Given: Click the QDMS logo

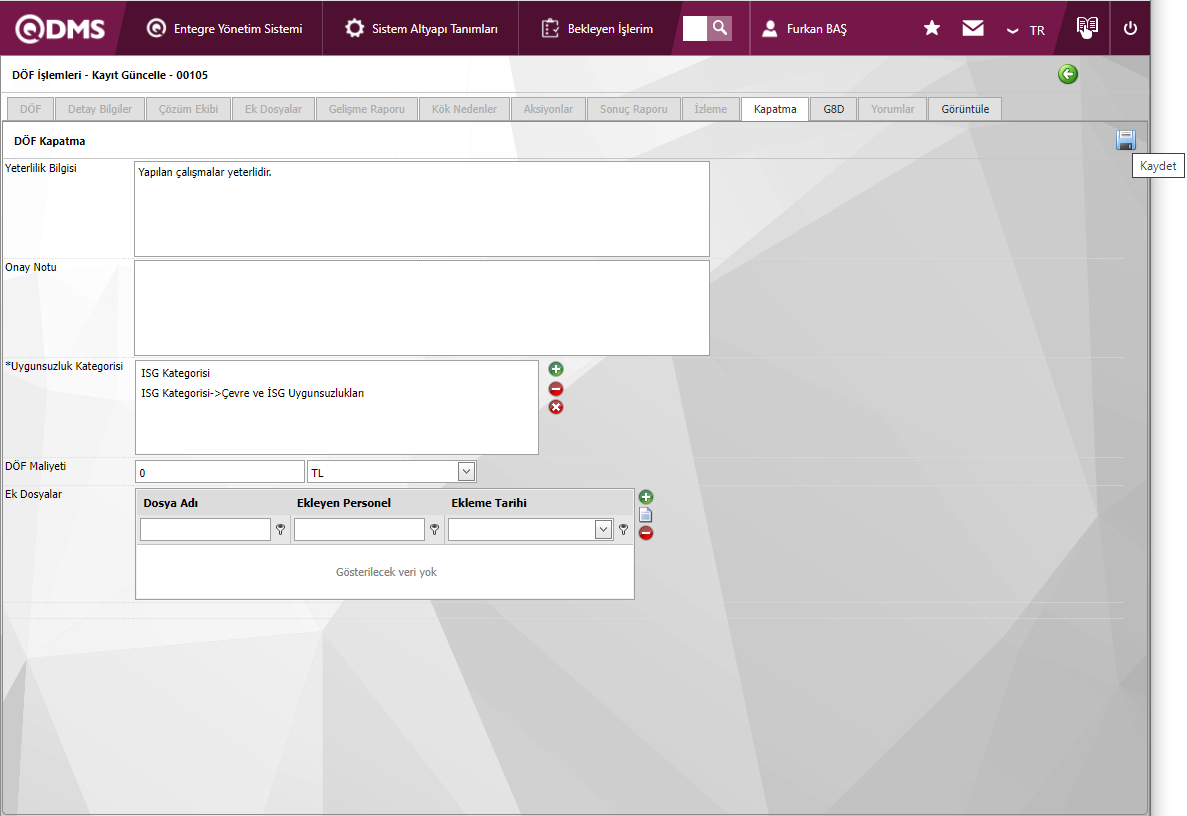Looking at the screenshot, I should pos(60,29).
